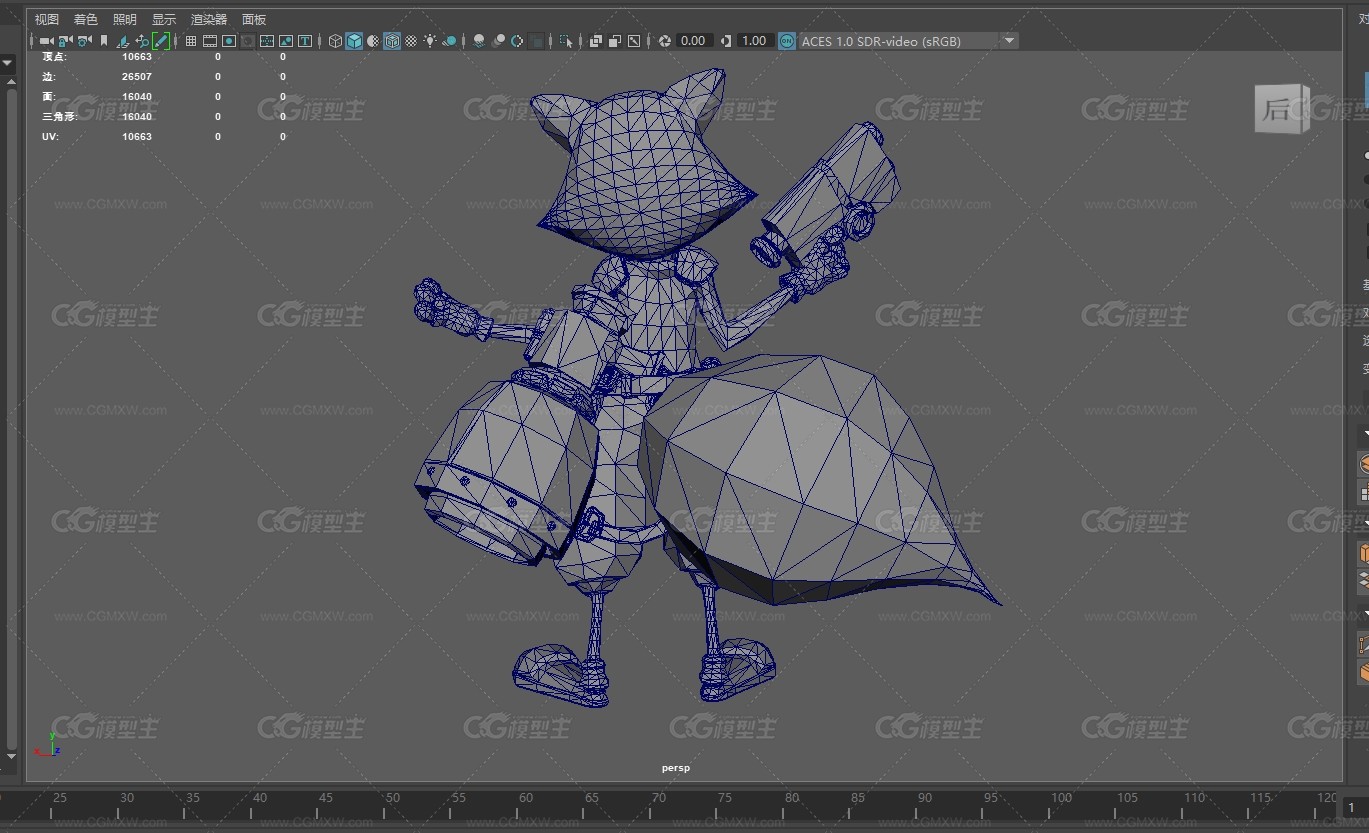Screen dimensions: 1369x833
Task: Click the Select Camera icon
Action: point(46,41)
